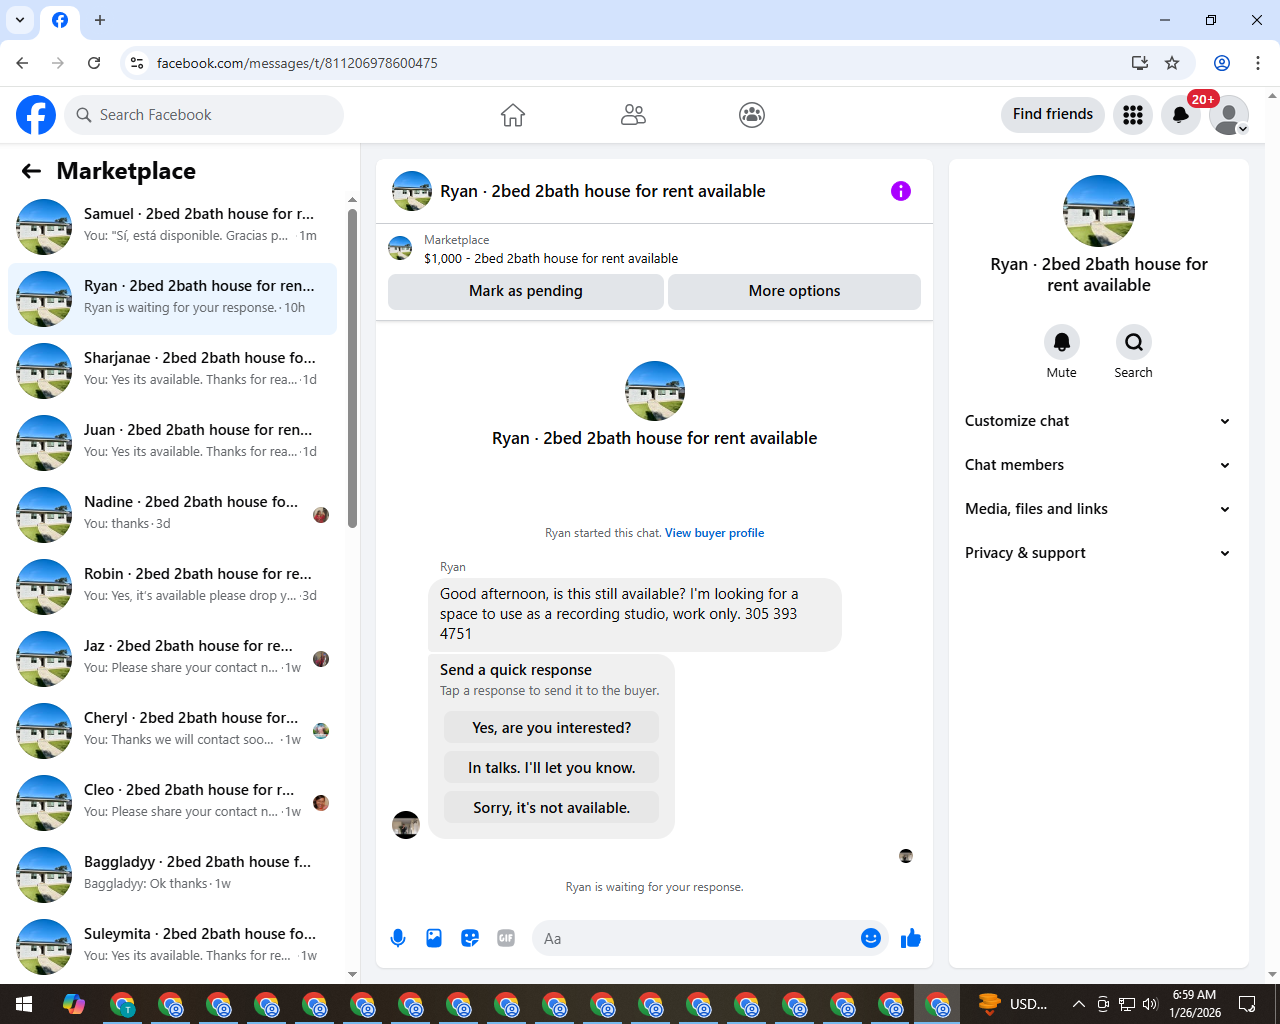This screenshot has height=1024, width=1280.
Task: Open Copilot from the taskbar
Action: pyautogui.click(x=73, y=1004)
